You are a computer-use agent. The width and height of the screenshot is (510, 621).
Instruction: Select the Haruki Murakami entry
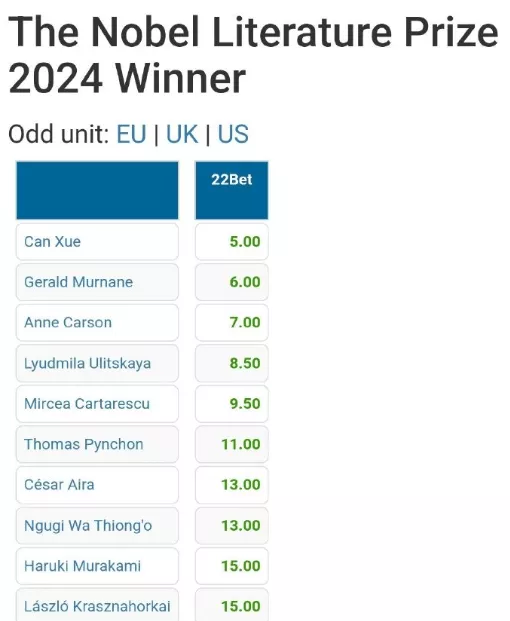[97, 566]
